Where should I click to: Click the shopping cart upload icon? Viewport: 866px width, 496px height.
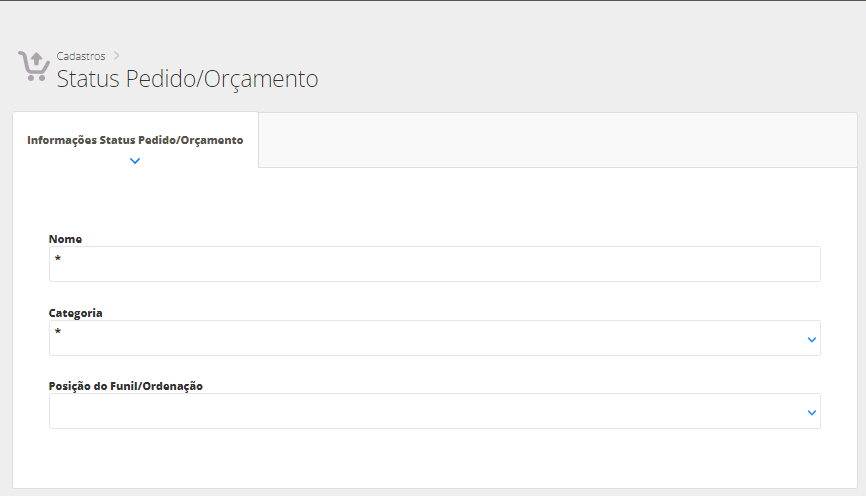33,66
